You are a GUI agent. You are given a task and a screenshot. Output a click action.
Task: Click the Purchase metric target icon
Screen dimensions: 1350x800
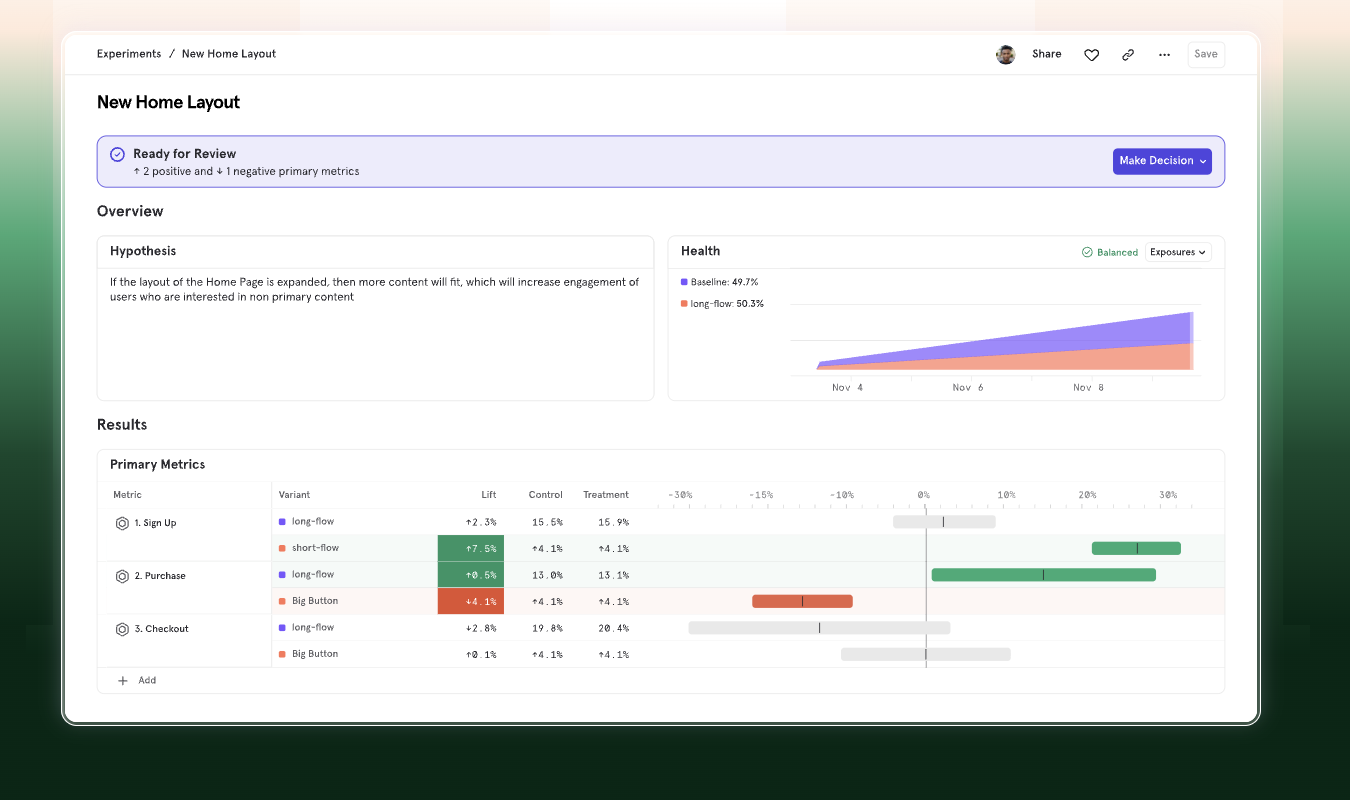pos(122,575)
